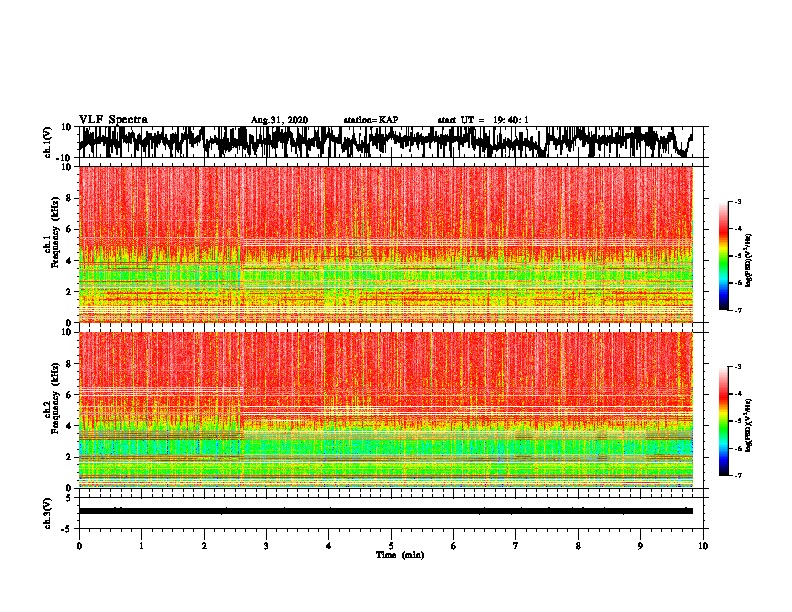The width and height of the screenshot is (792, 612).
Task: Click the "-5" tick on ch.3(V) axis
Action: click(67, 529)
